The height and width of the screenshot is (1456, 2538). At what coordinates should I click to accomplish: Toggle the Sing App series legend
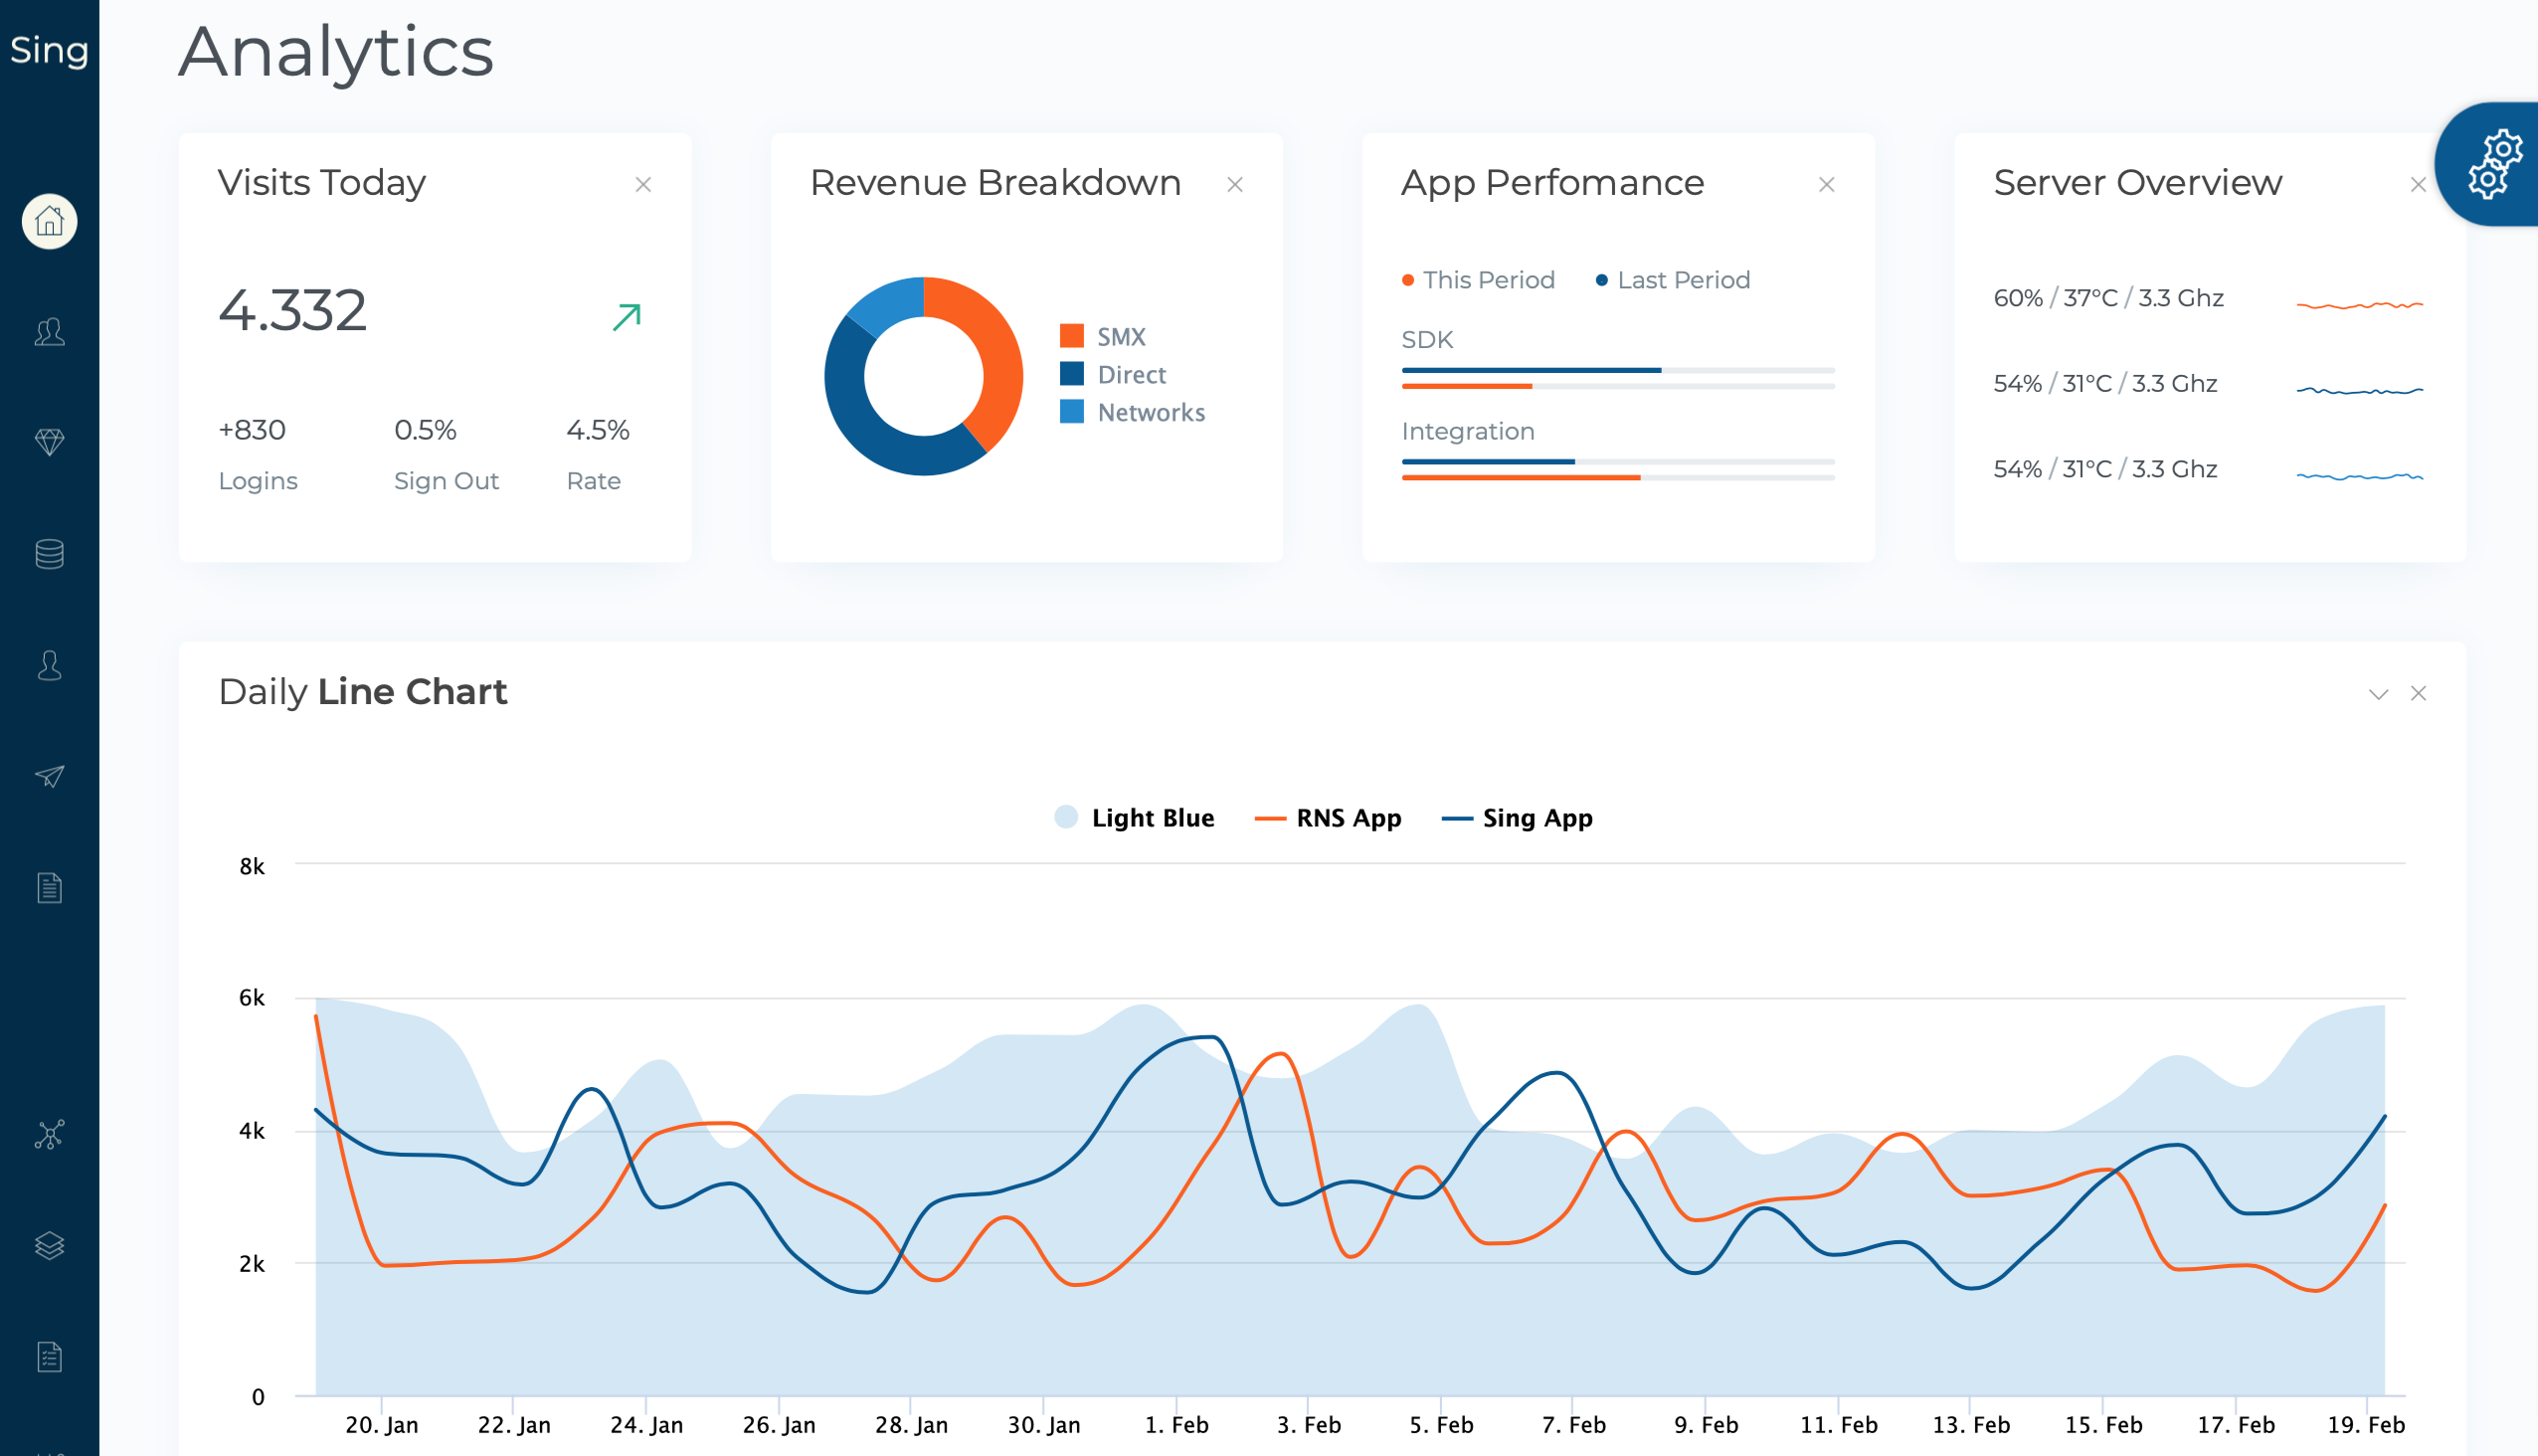click(x=1517, y=817)
